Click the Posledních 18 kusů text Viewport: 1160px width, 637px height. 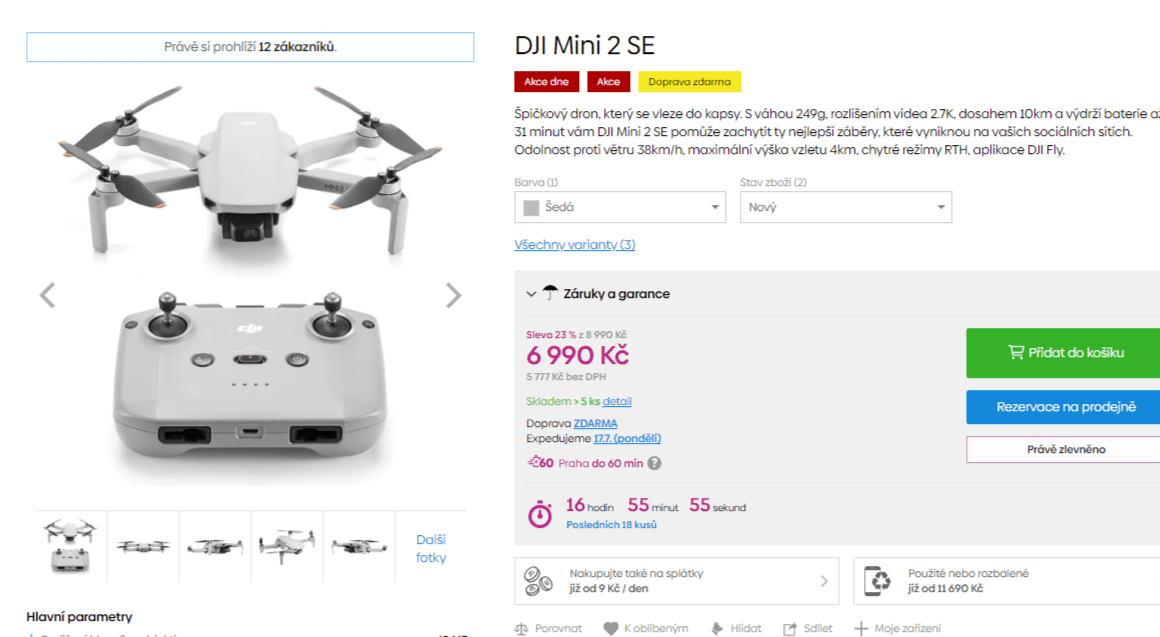coord(611,525)
